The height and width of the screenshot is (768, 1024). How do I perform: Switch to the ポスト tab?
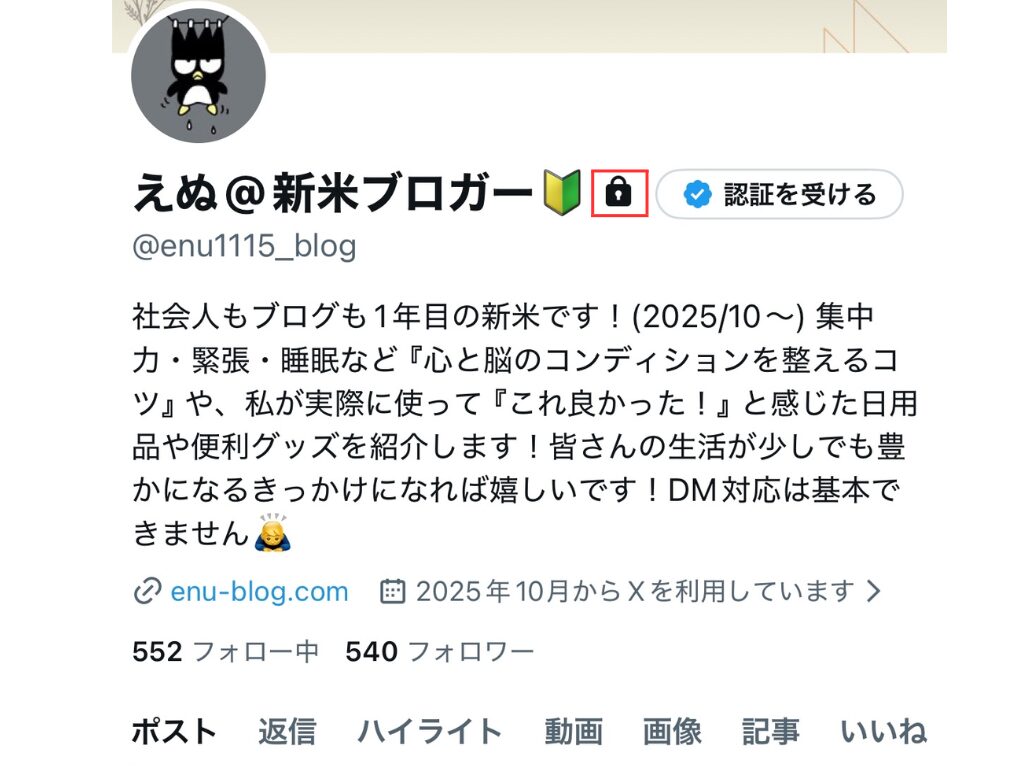pos(174,731)
